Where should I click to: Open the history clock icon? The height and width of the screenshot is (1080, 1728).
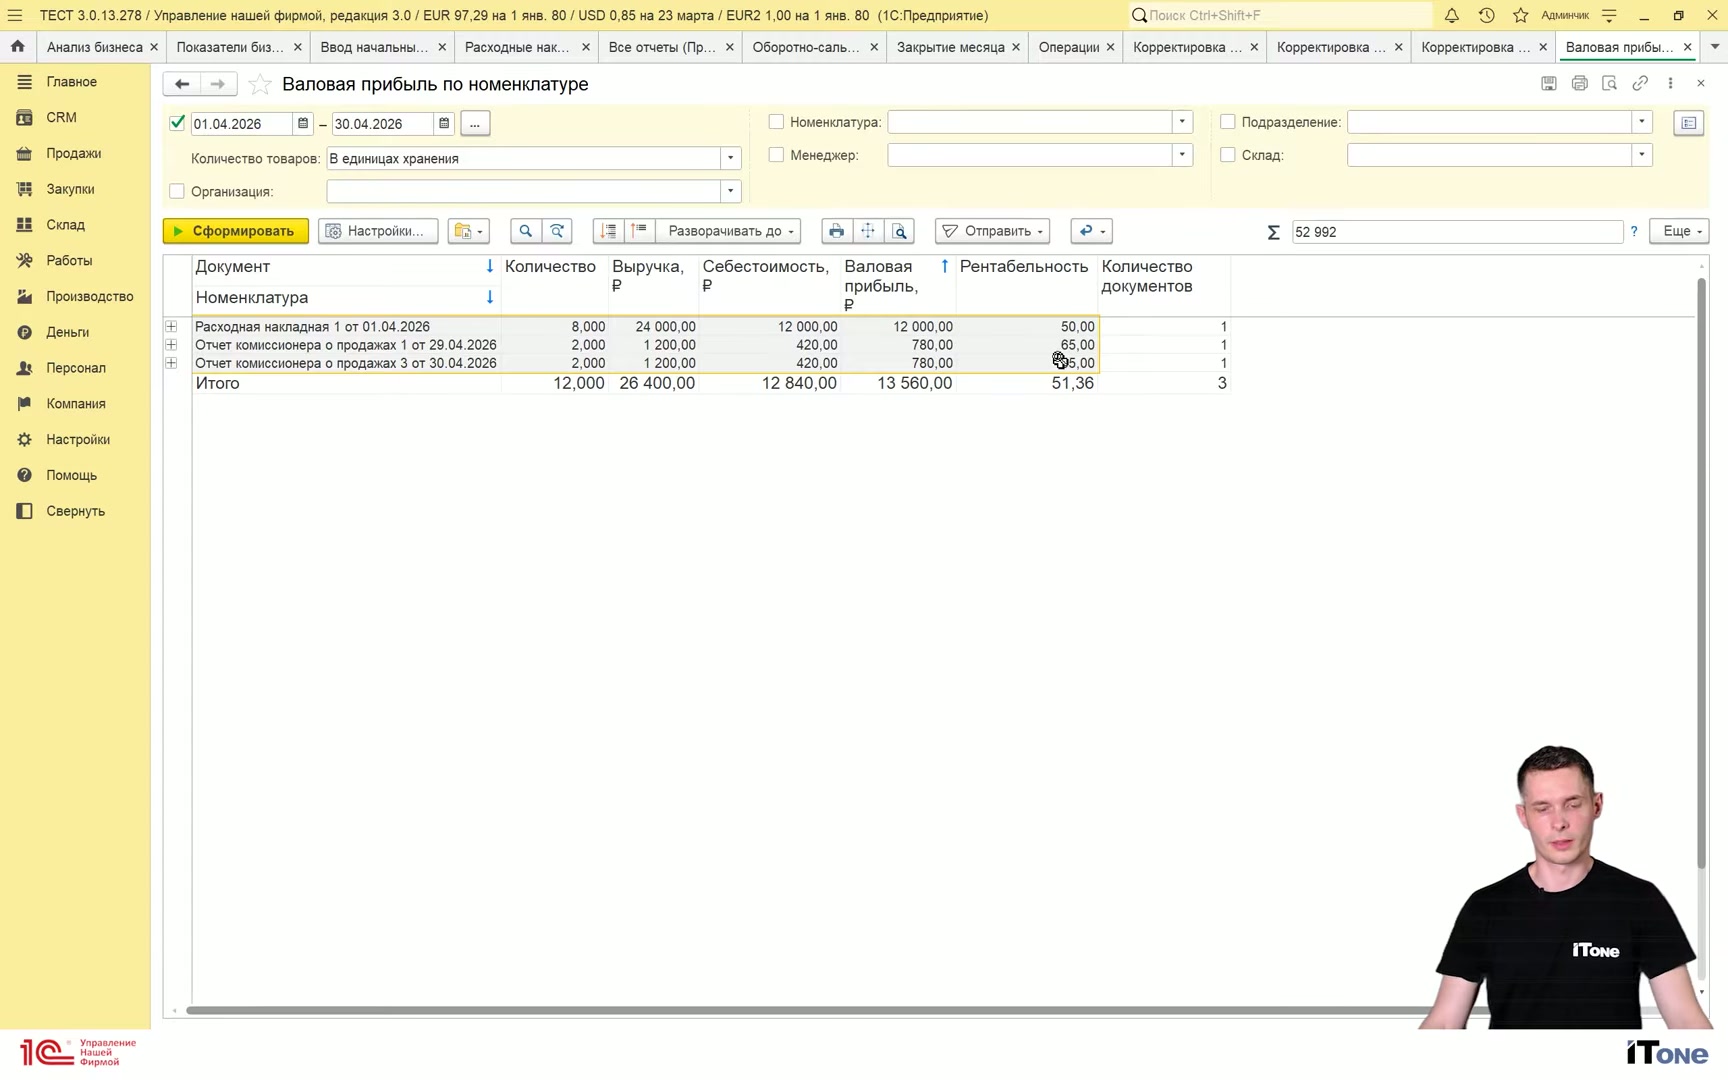1486,15
